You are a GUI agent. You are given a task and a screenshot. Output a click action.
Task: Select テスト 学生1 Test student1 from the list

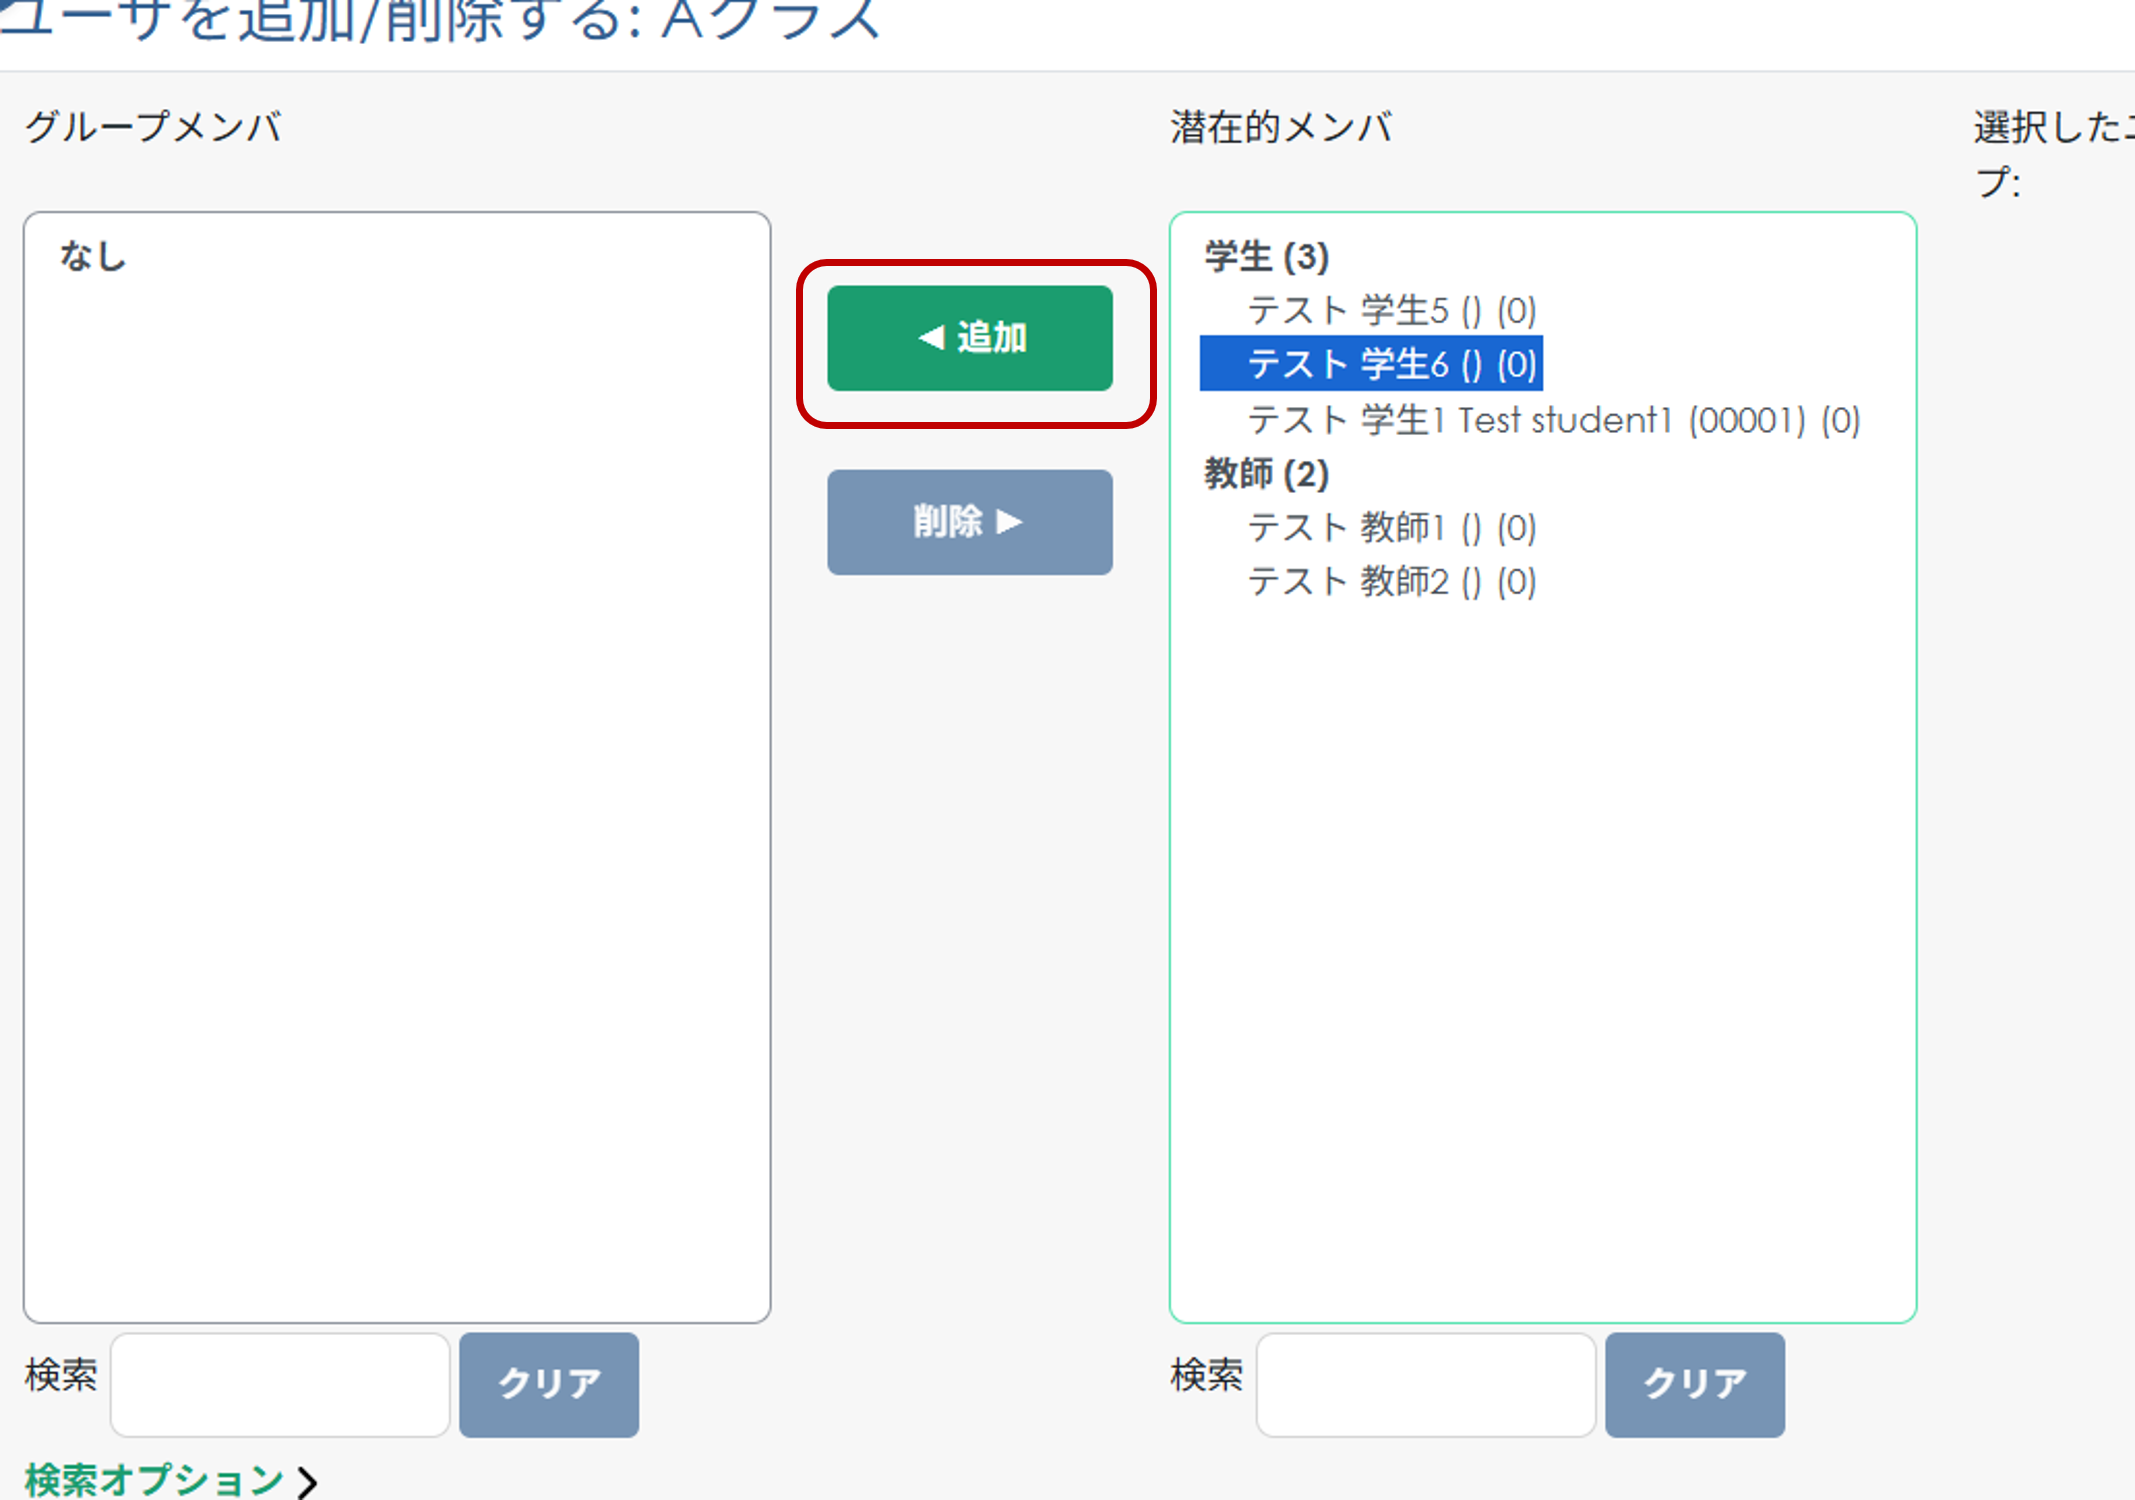1553,419
